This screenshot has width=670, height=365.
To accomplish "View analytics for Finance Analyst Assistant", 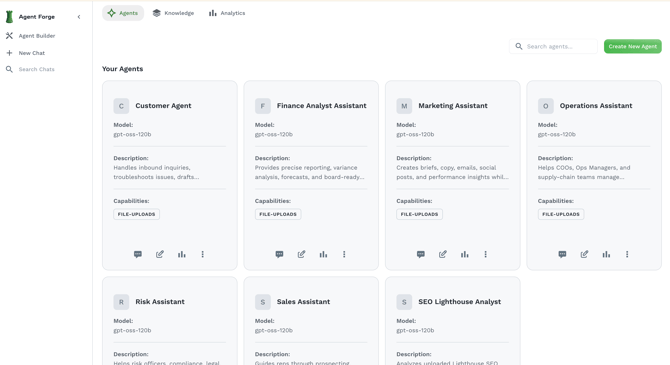I will click(x=323, y=254).
